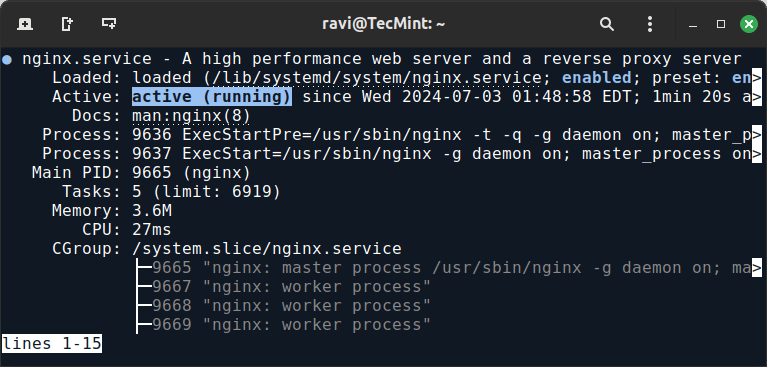Click 'Tasks: 5 (limit: 6919)' text
Screen dimensions: 767x367
click(x=171, y=192)
